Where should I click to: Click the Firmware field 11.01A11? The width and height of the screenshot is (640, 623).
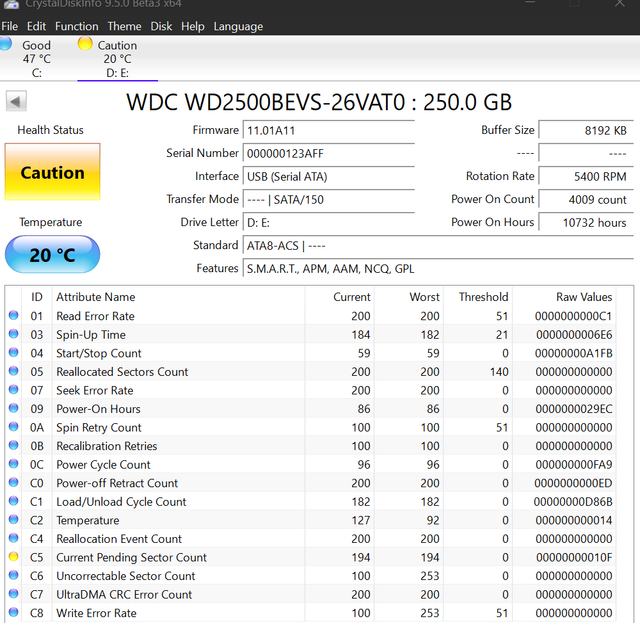pyautogui.click(x=329, y=131)
